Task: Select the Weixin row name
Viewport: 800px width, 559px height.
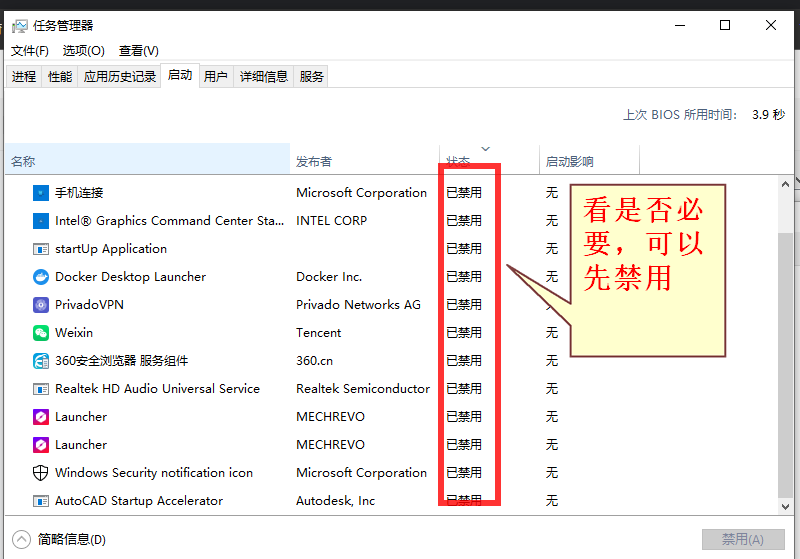Action: click(x=74, y=333)
